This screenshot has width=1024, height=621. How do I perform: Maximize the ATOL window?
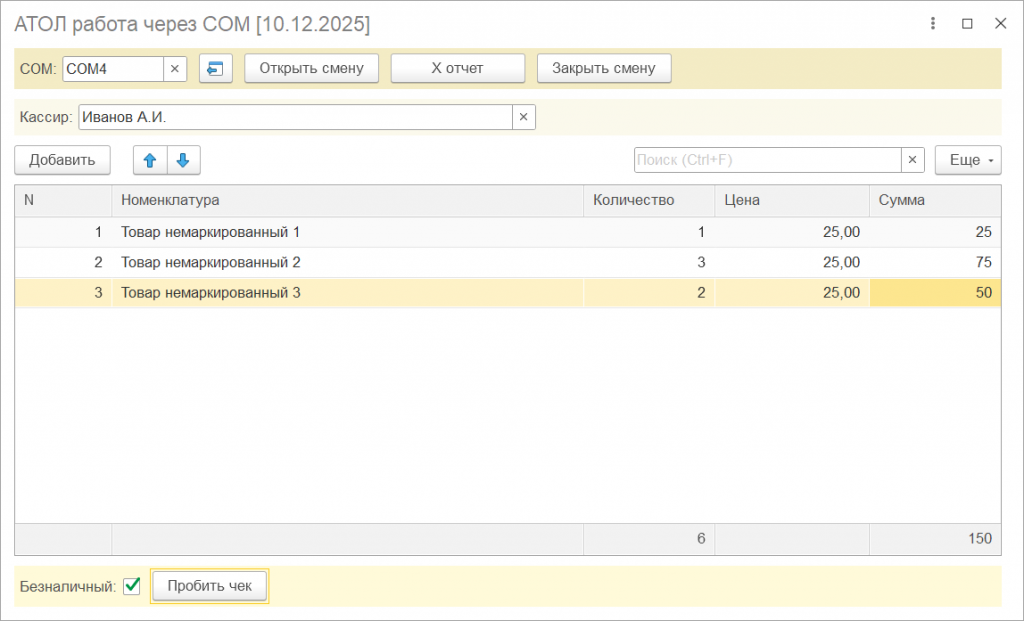[967, 23]
